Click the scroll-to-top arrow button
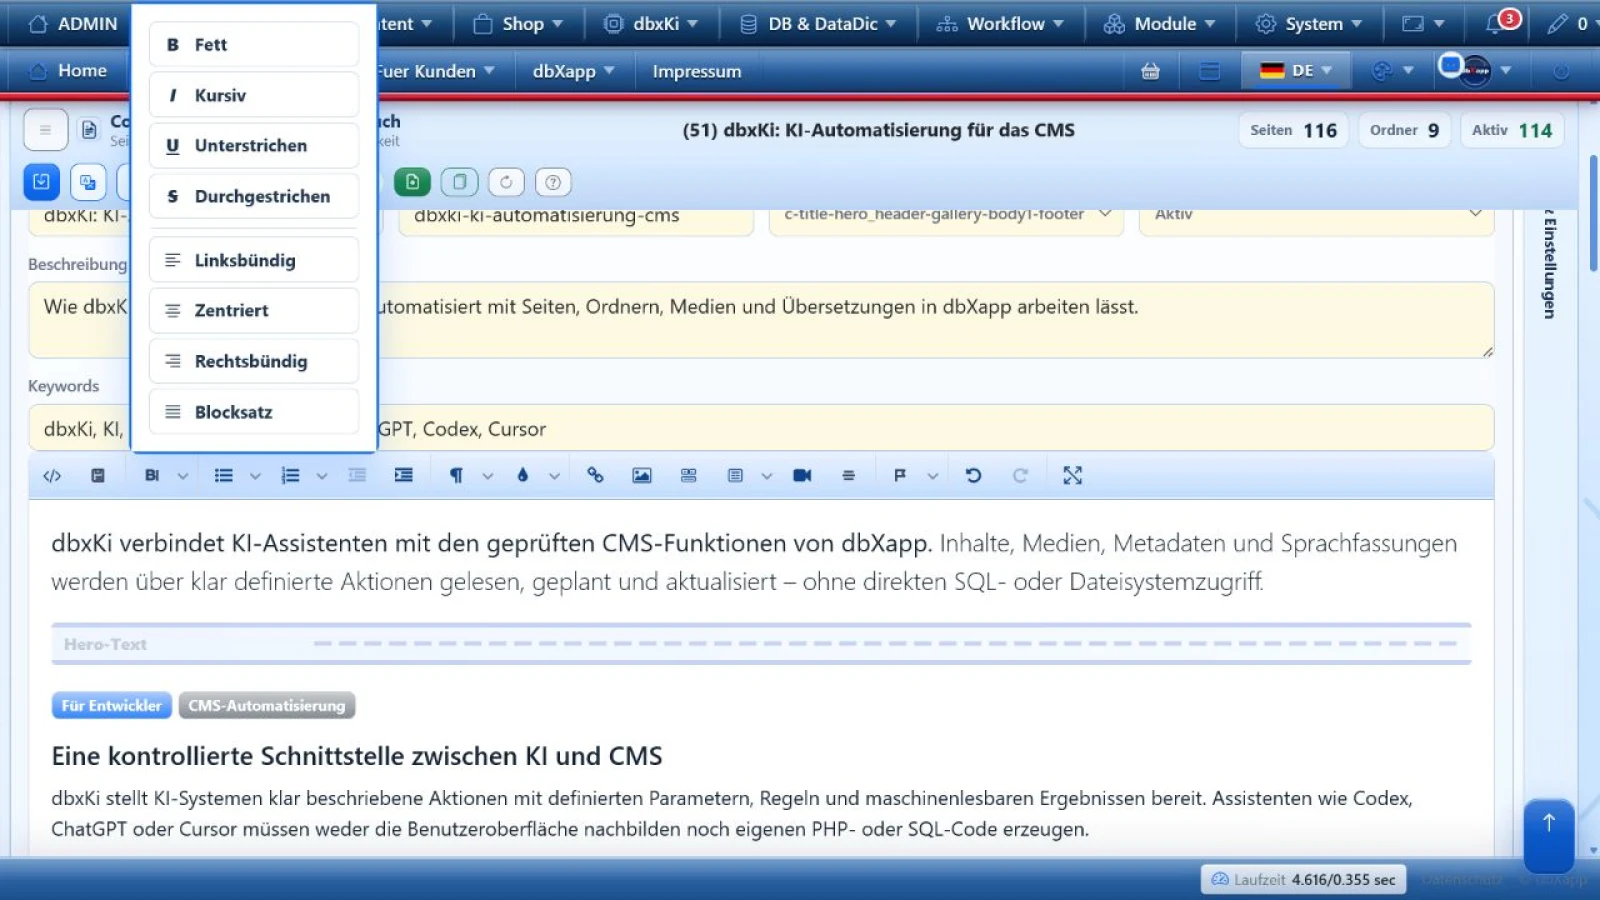Screen dimensions: 1600x900 [x=1549, y=834]
